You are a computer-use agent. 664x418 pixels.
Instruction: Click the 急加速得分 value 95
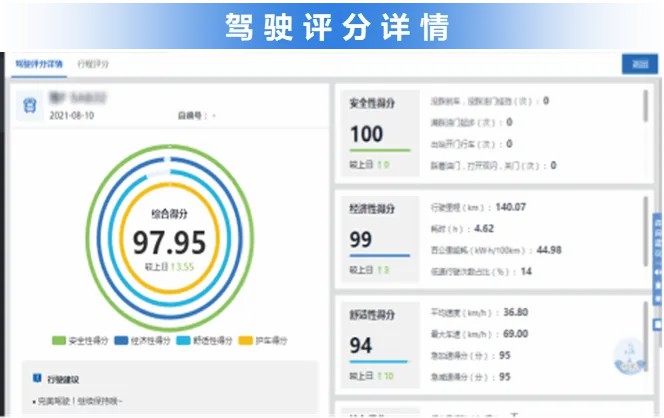tap(505, 355)
